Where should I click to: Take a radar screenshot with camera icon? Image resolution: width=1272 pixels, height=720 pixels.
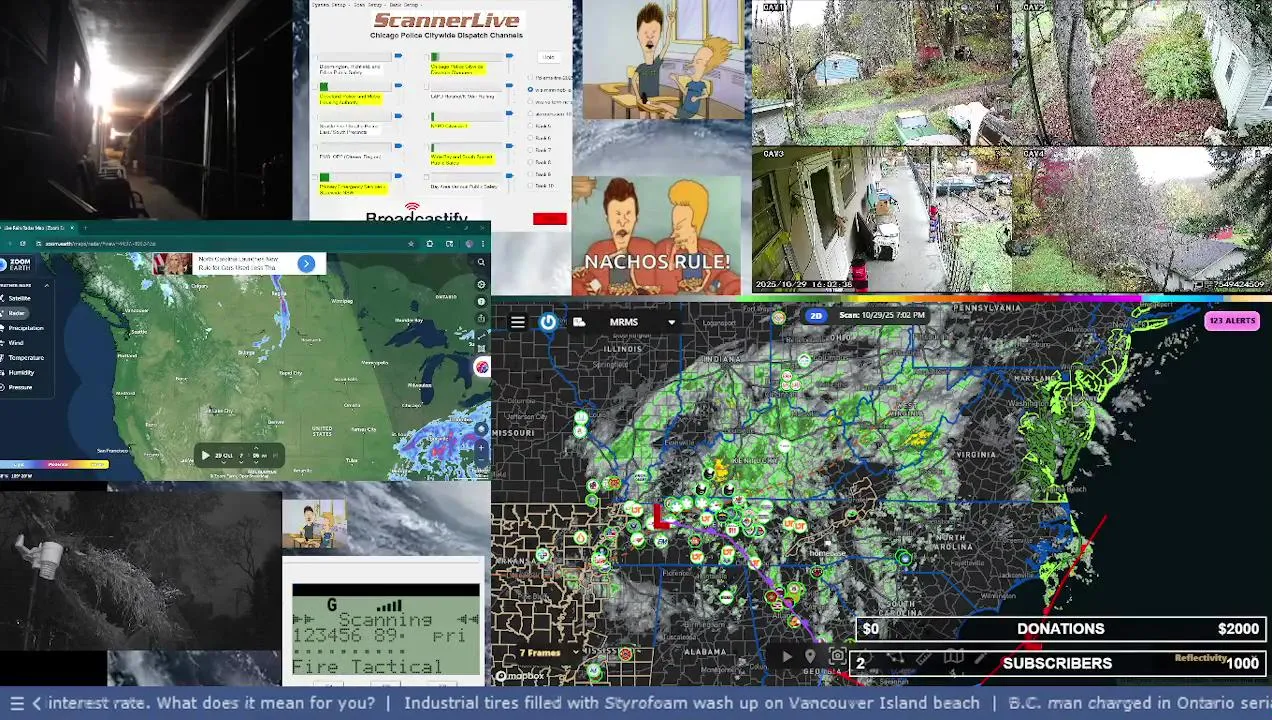pyautogui.click(x=838, y=655)
